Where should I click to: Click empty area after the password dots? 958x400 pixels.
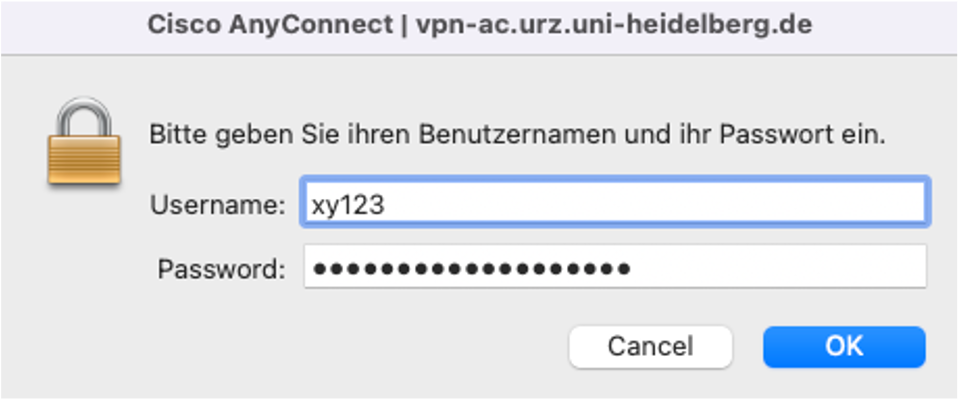click(776, 266)
